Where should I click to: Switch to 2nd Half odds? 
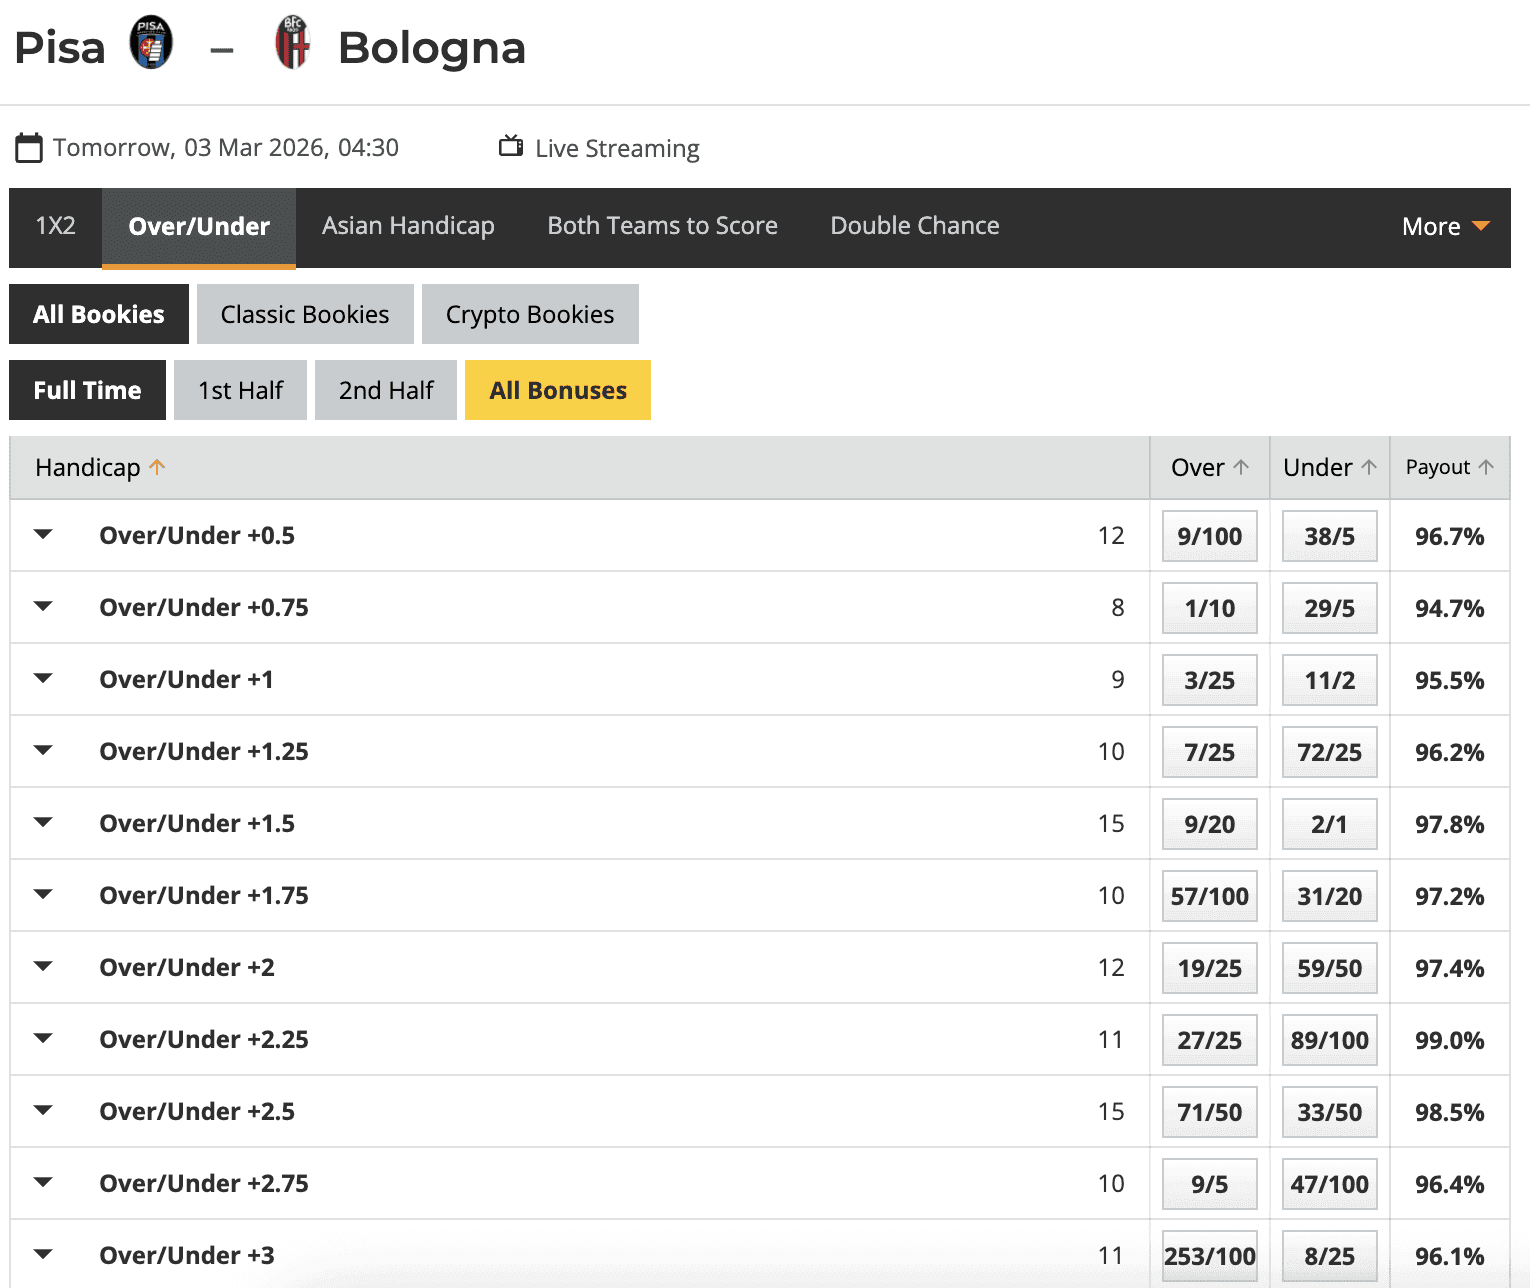[x=385, y=389]
